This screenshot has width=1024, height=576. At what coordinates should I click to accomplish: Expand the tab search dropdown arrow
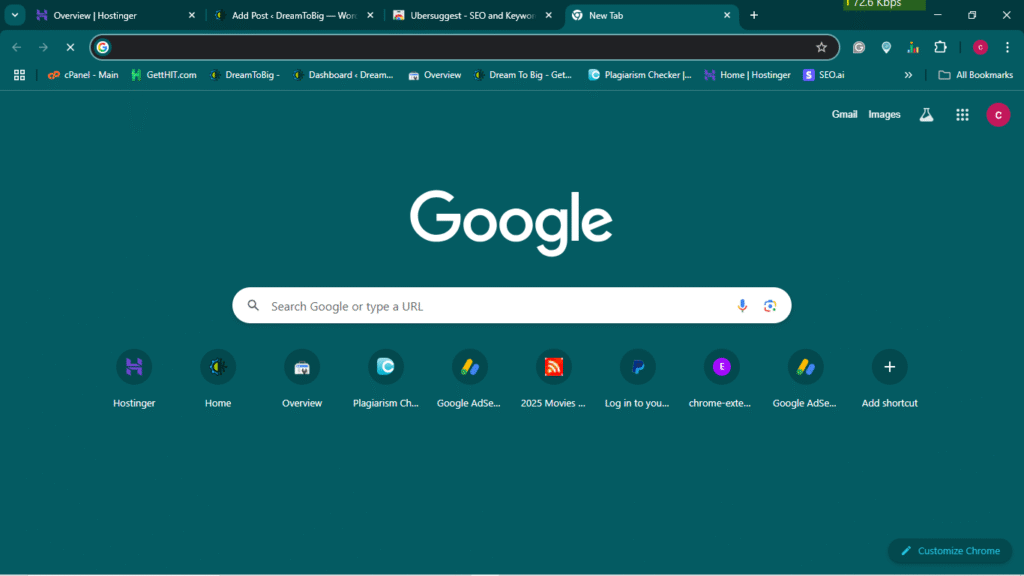coord(16,15)
